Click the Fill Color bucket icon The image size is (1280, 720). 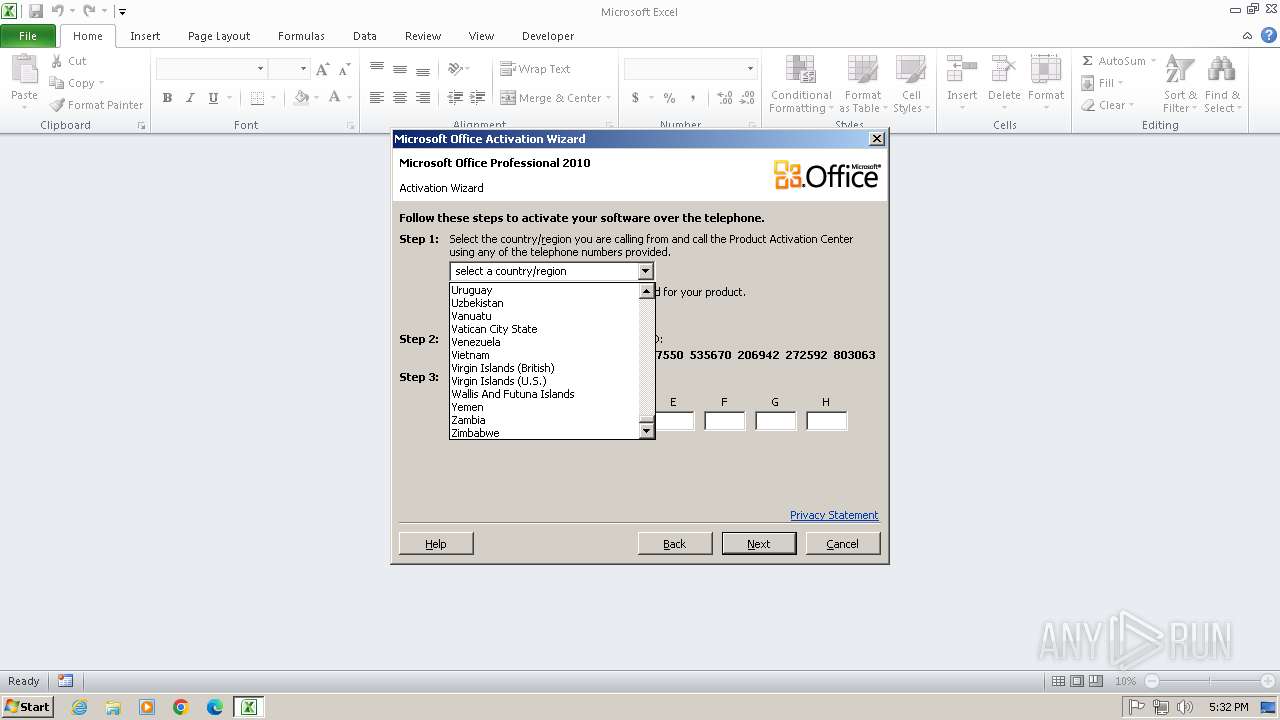click(x=301, y=98)
